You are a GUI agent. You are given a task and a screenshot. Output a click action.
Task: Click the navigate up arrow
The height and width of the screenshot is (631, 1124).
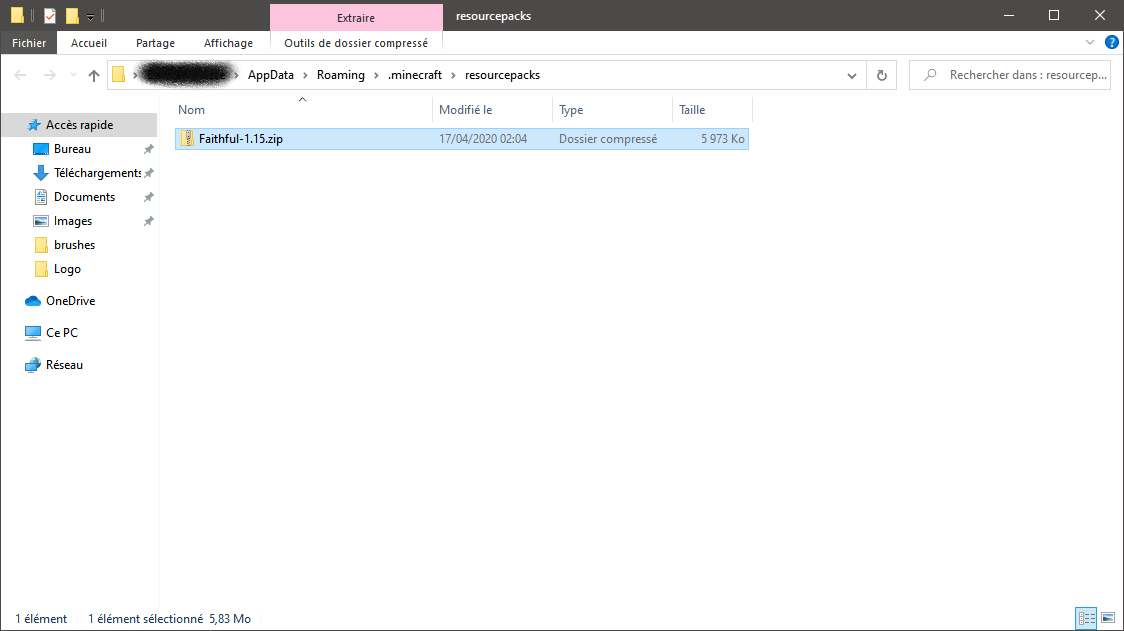pos(93,75)
